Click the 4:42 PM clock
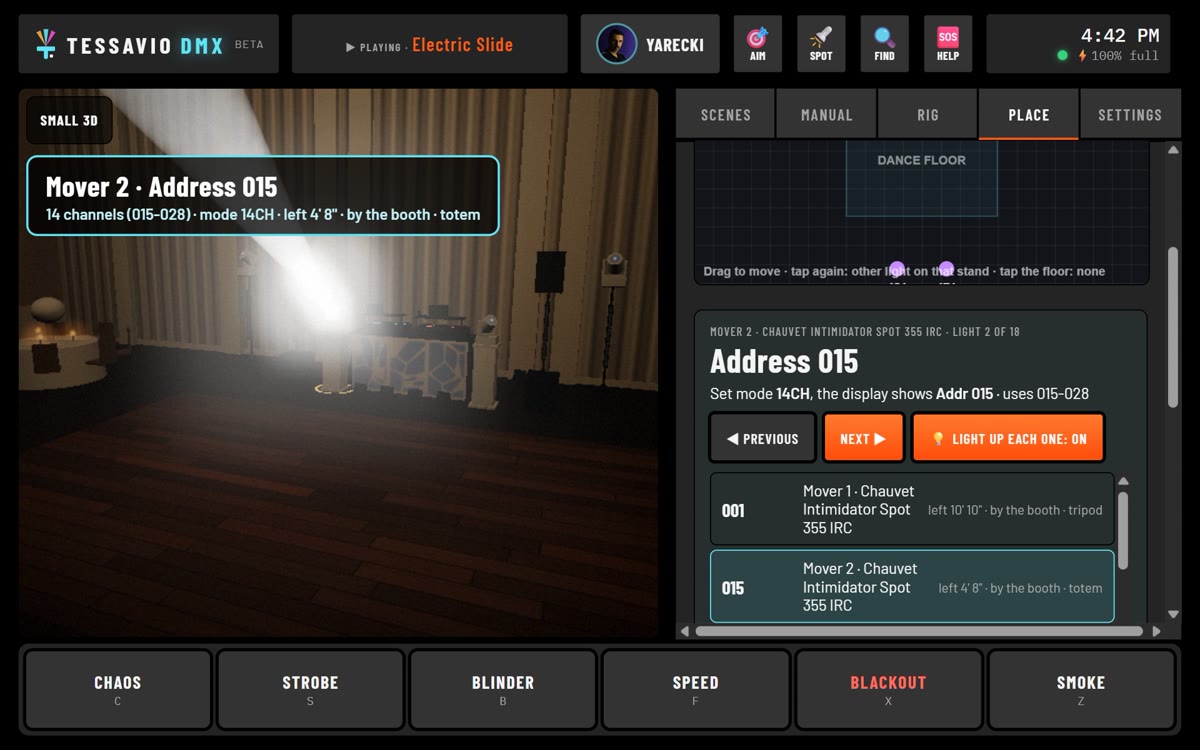This screenshot has height=750, width=1200. [1119, 36]
